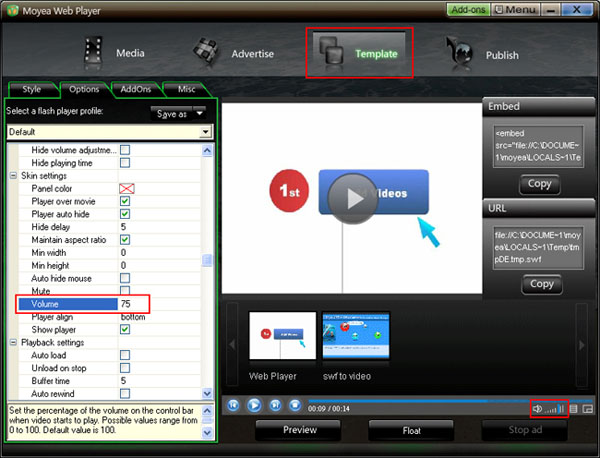Adjust the volume level bars

[x=554, y=409]
